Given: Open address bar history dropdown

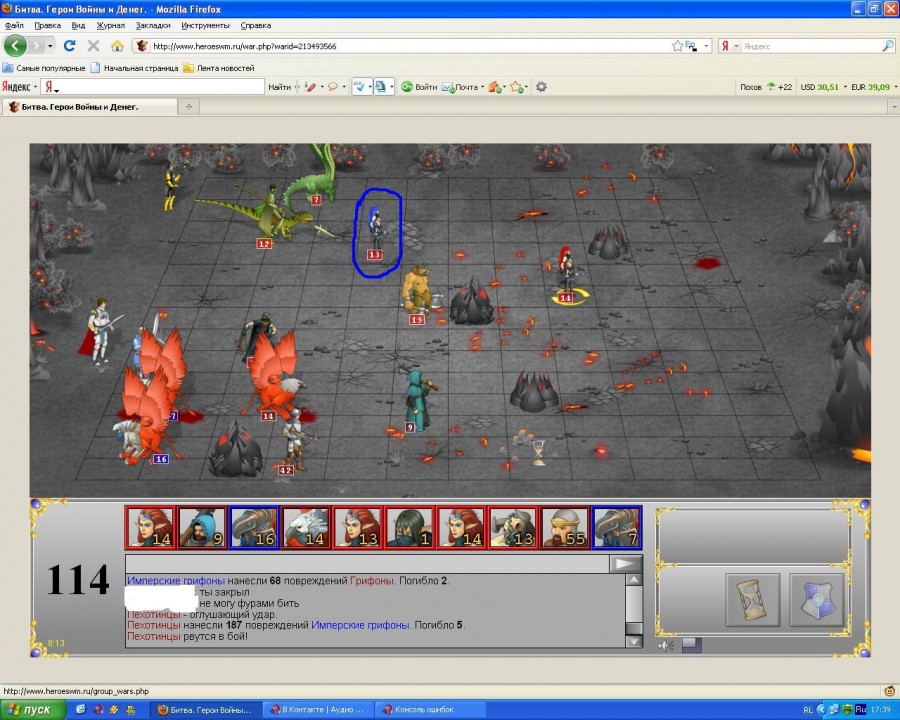Looking at the screenshot, I should pyautogui.click(x=706, y=46).
